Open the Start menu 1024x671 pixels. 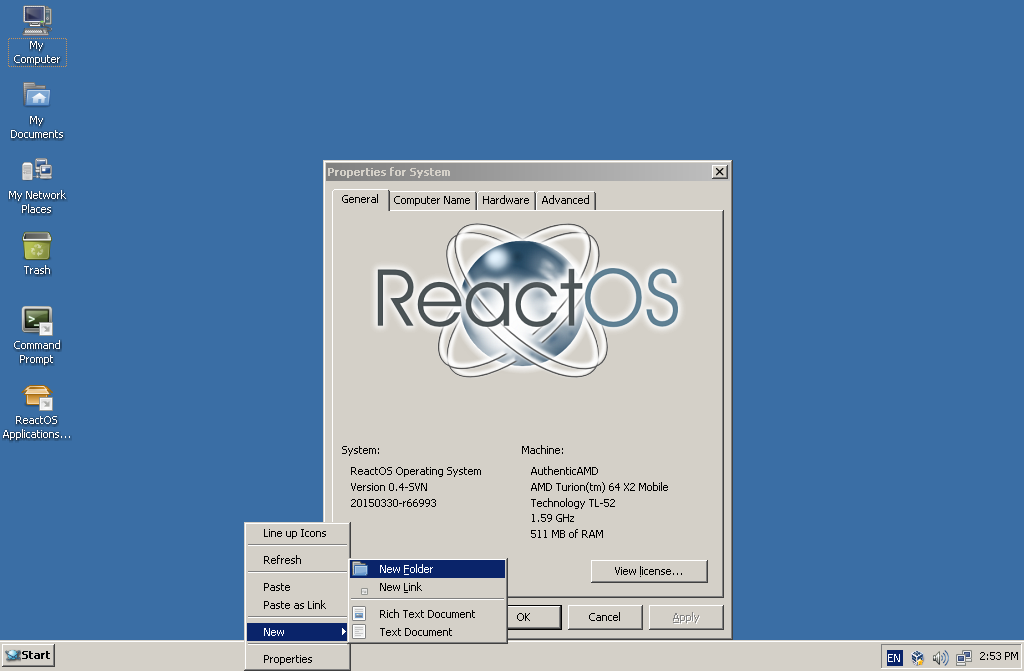coord(28,655)
